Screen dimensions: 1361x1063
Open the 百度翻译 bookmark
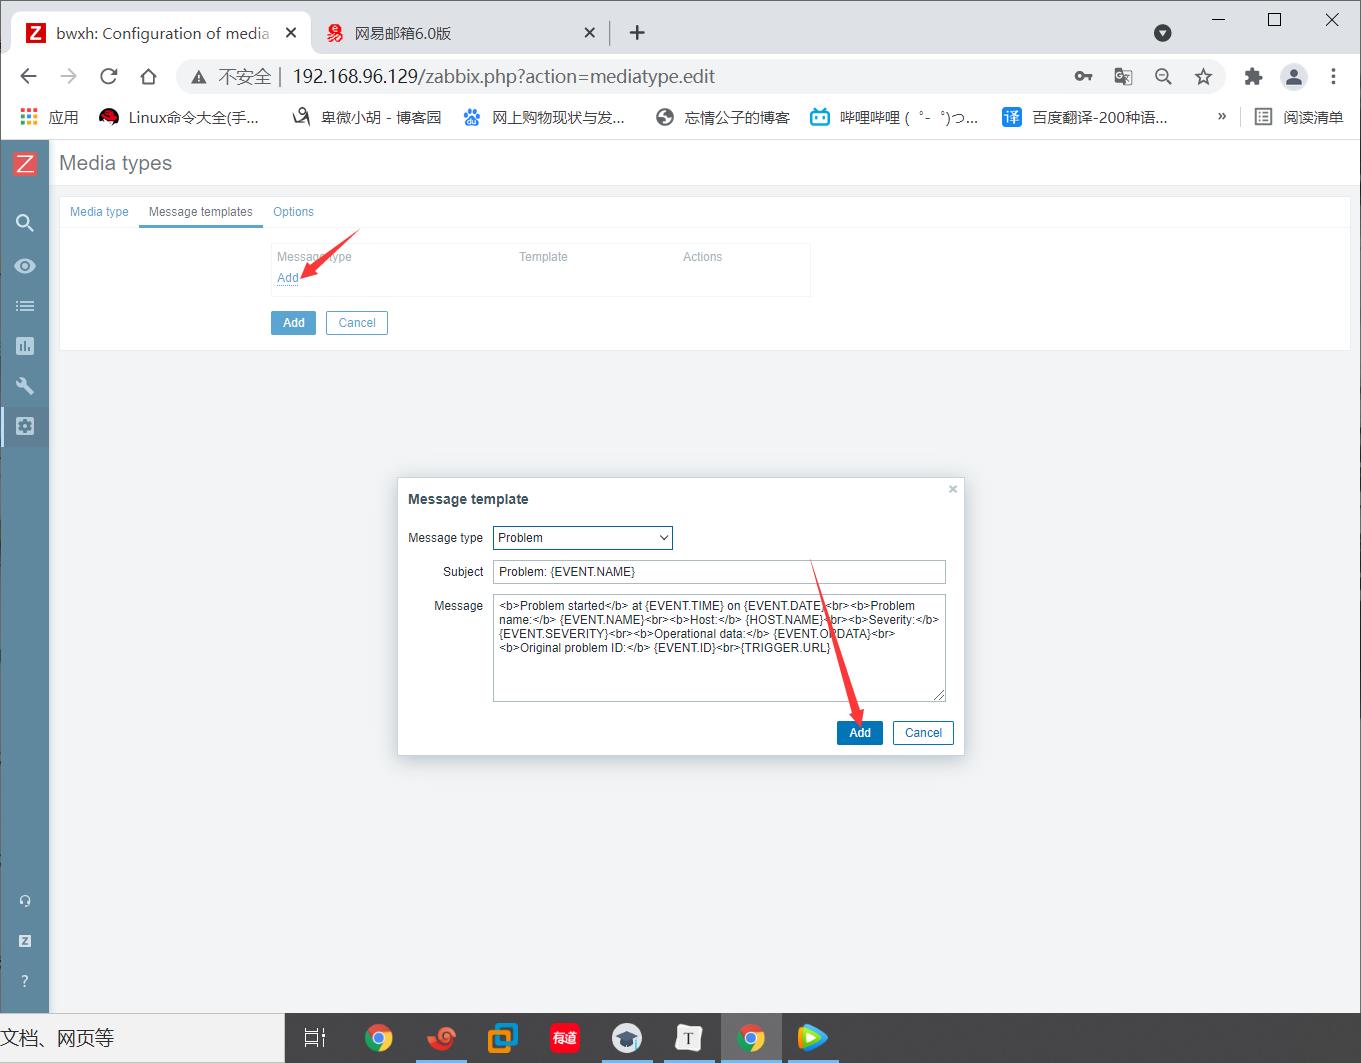1085,117
